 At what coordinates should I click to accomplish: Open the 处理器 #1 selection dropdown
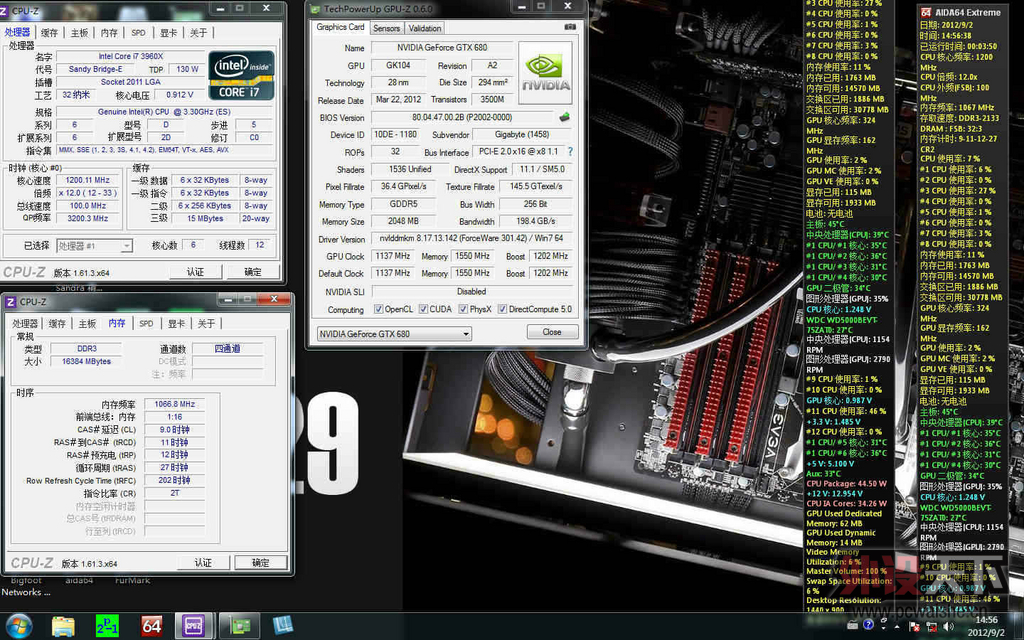95,246
